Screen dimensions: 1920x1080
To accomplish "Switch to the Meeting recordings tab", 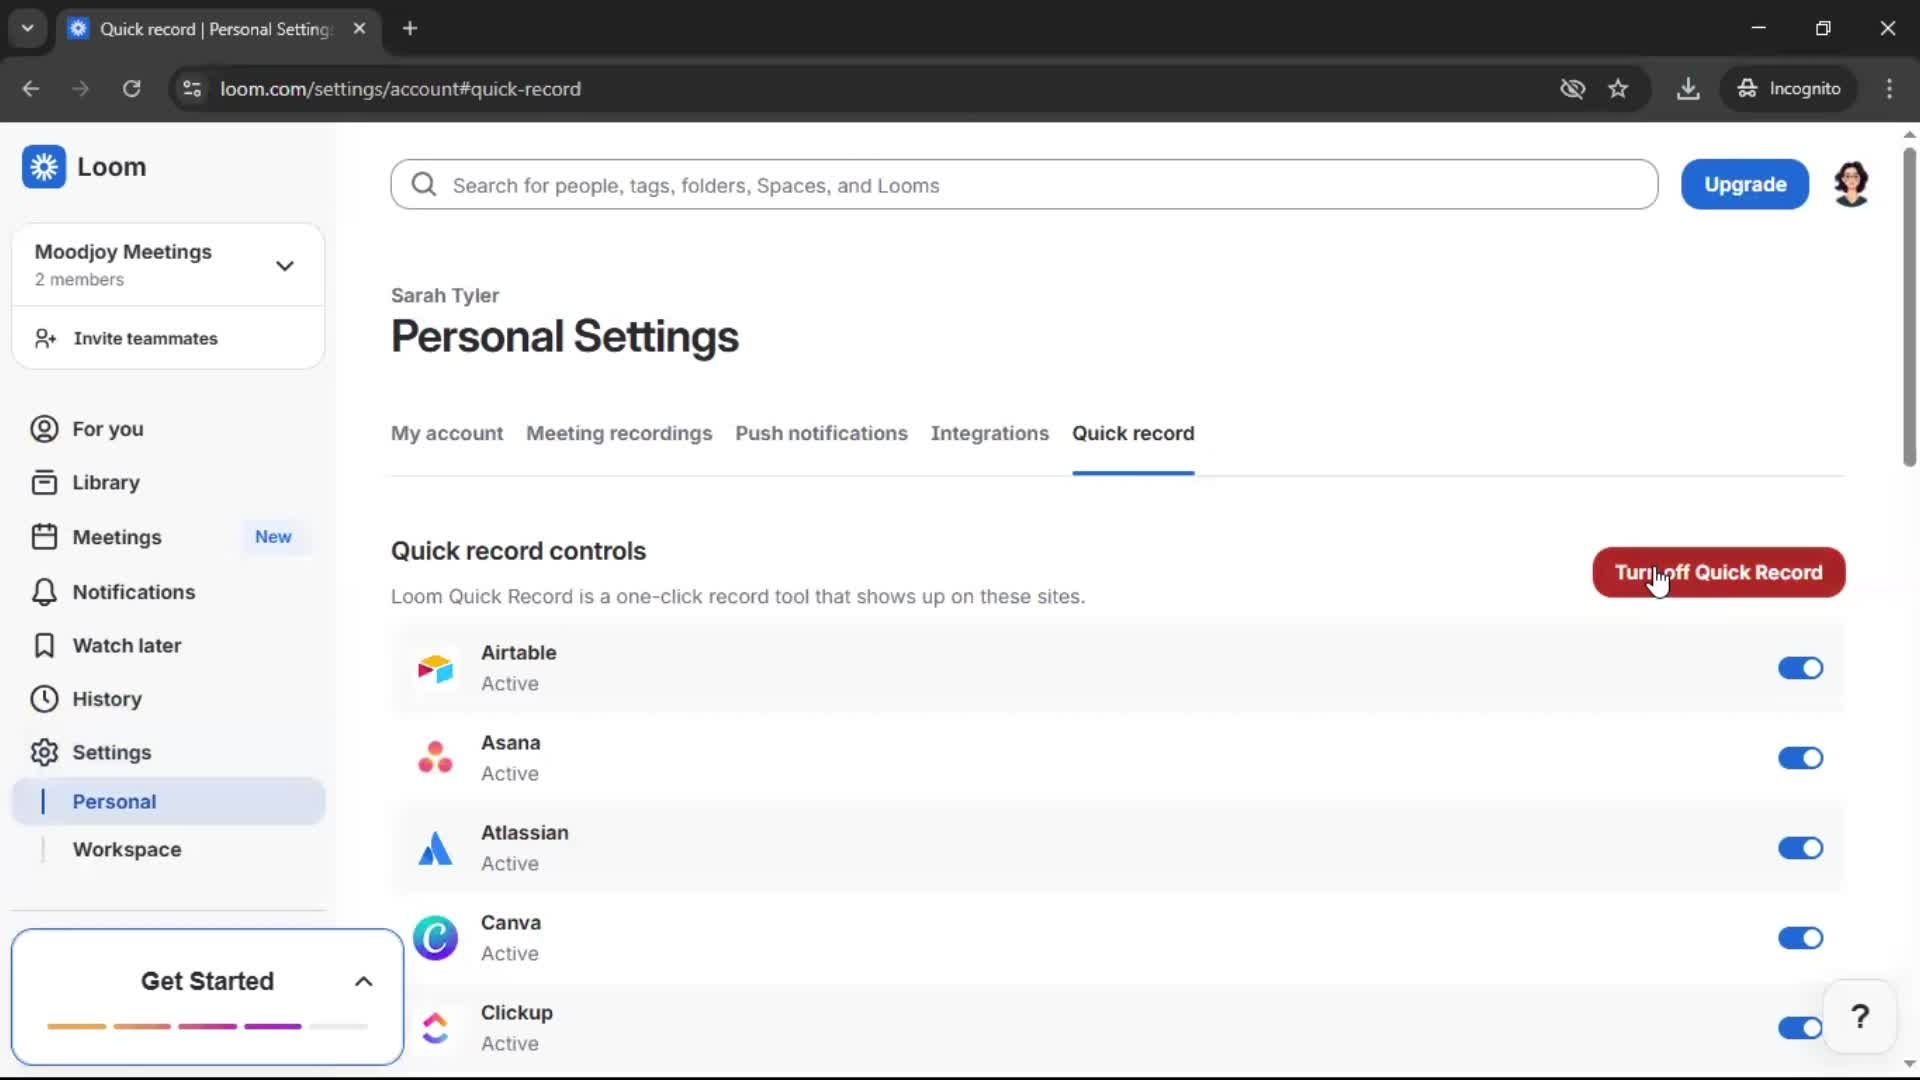I will click(x=619, y=433).
